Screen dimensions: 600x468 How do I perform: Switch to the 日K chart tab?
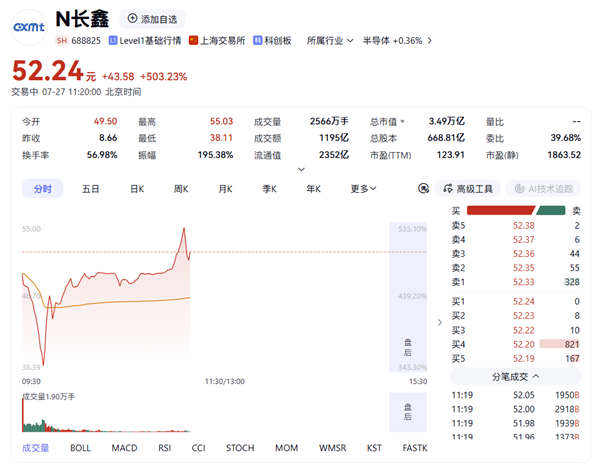[x=137, y=189]
